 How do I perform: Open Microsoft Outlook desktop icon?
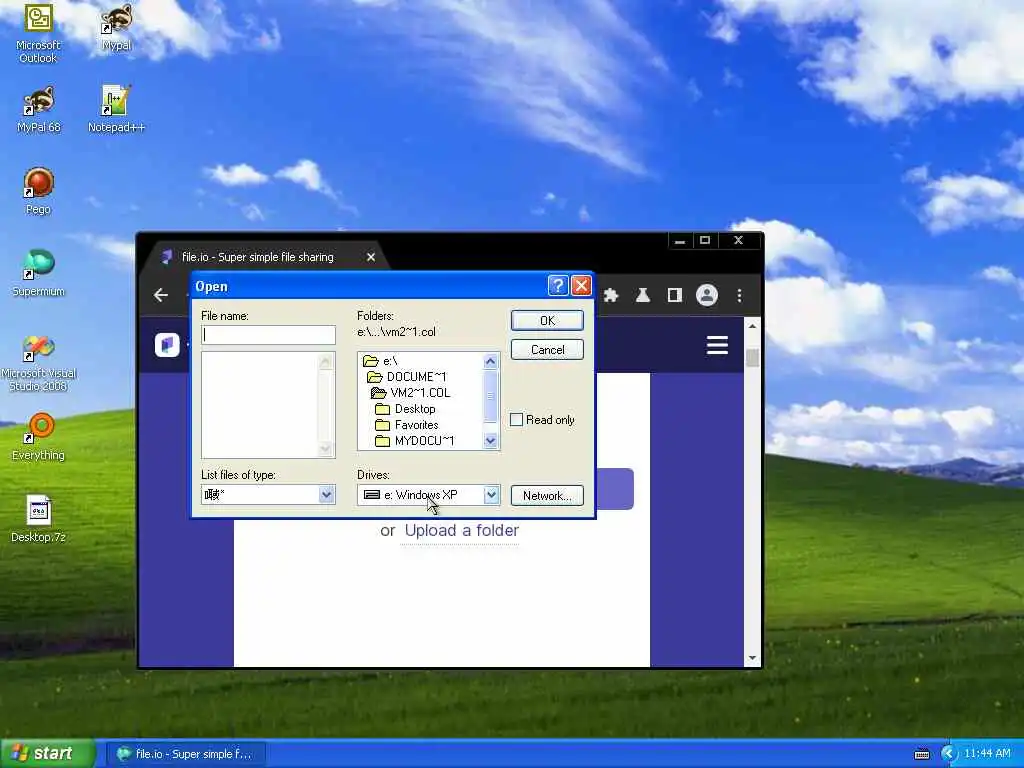point(38,33)
